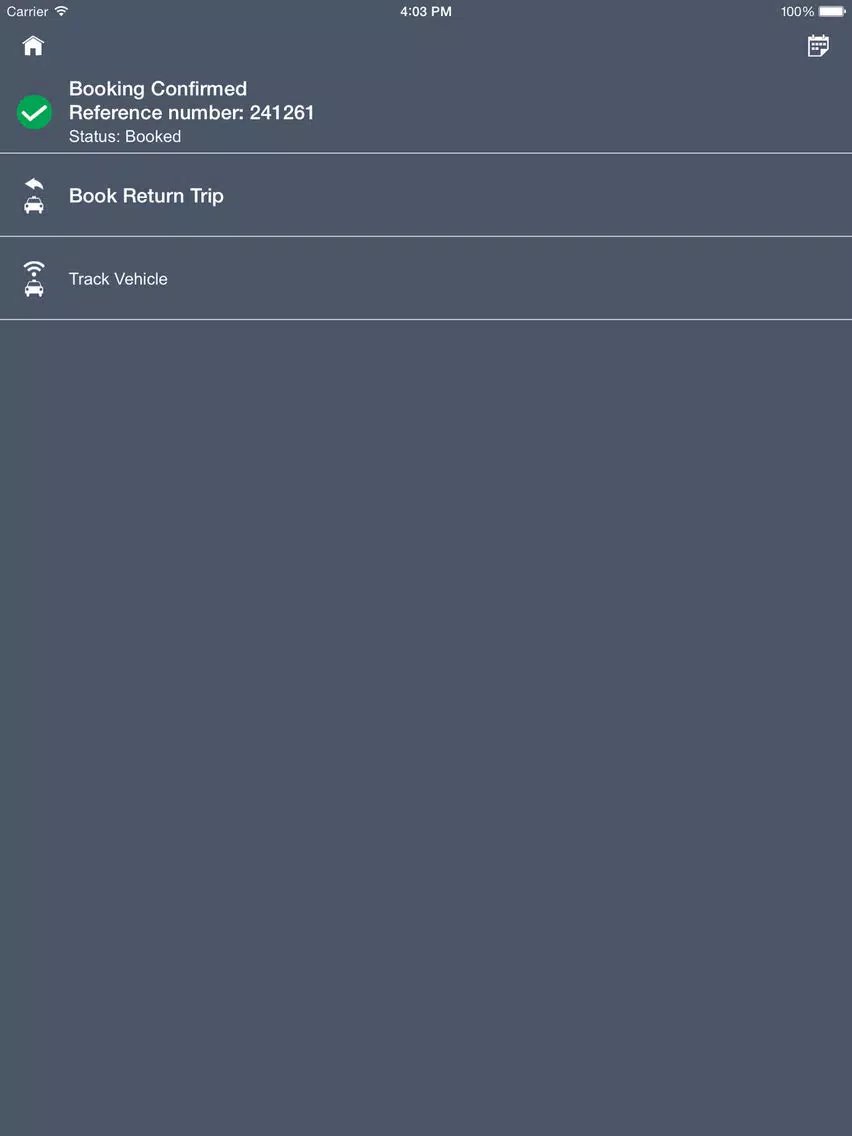Tap the Reference number label
852x1136 pixels.
(156, 112)
